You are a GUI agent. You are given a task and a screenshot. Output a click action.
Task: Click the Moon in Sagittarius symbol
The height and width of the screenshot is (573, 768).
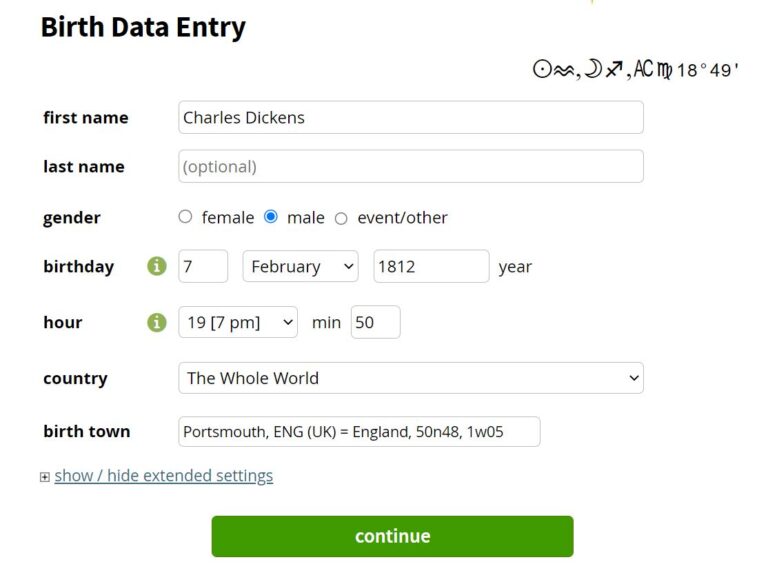point(603,69)
